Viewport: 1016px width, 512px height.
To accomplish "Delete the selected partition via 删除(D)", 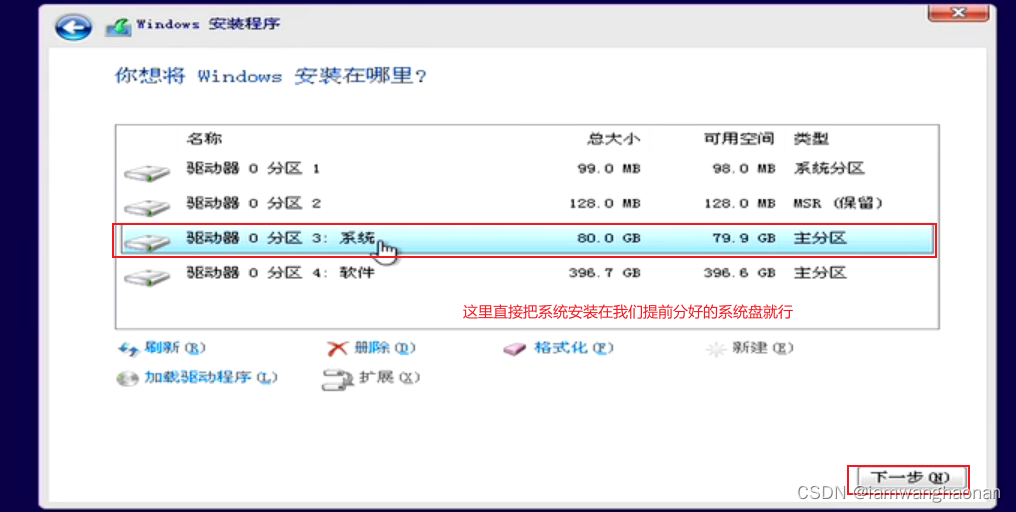I will (385, 348).
